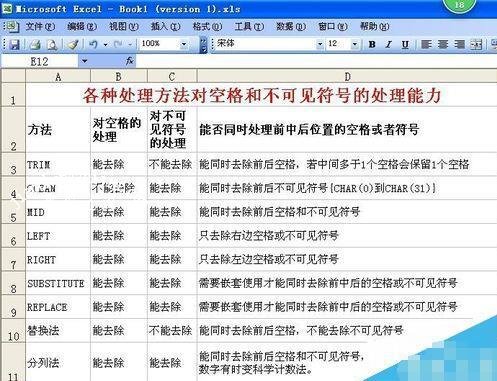497x381 pixels.
Task: Select row 10 header
Action: [x=13, y=331]
